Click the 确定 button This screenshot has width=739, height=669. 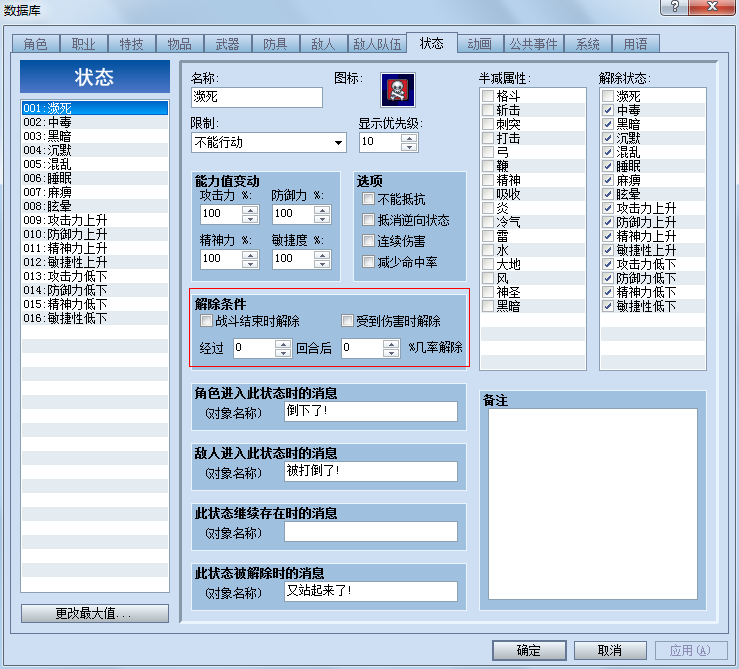point(529,651)
